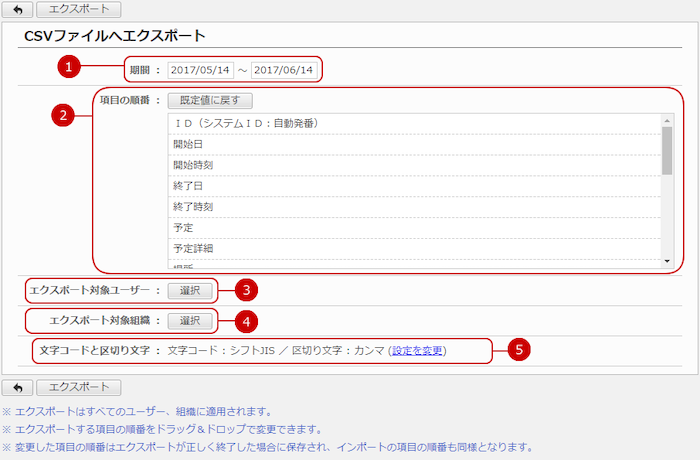Reset item order with 既定値に戻す button

pyautogui.click(x=210, y=100)
